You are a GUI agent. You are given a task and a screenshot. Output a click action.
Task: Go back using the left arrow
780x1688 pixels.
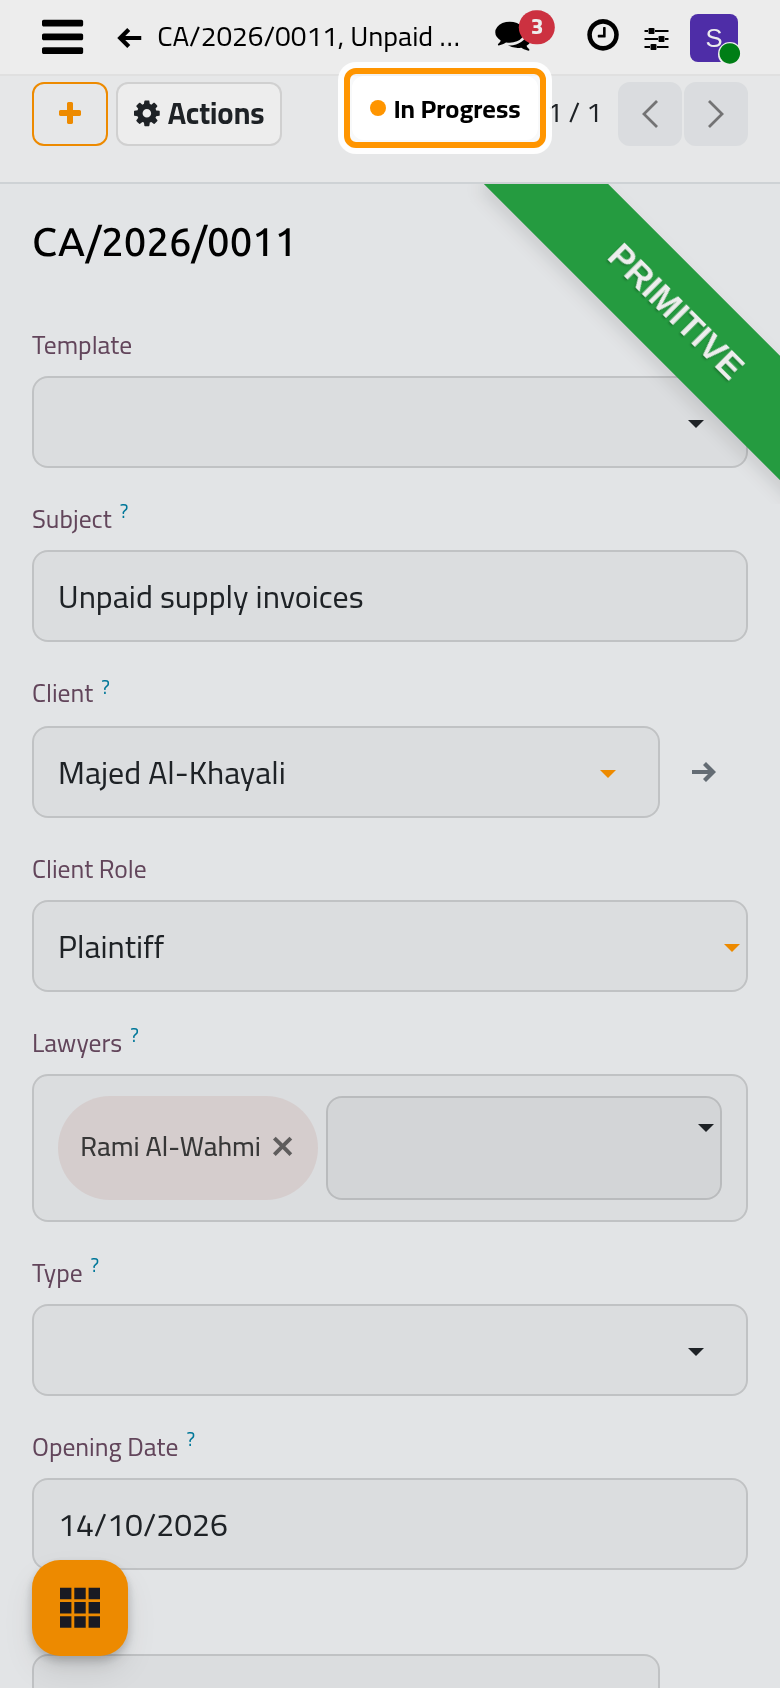(x=129, y=38)
